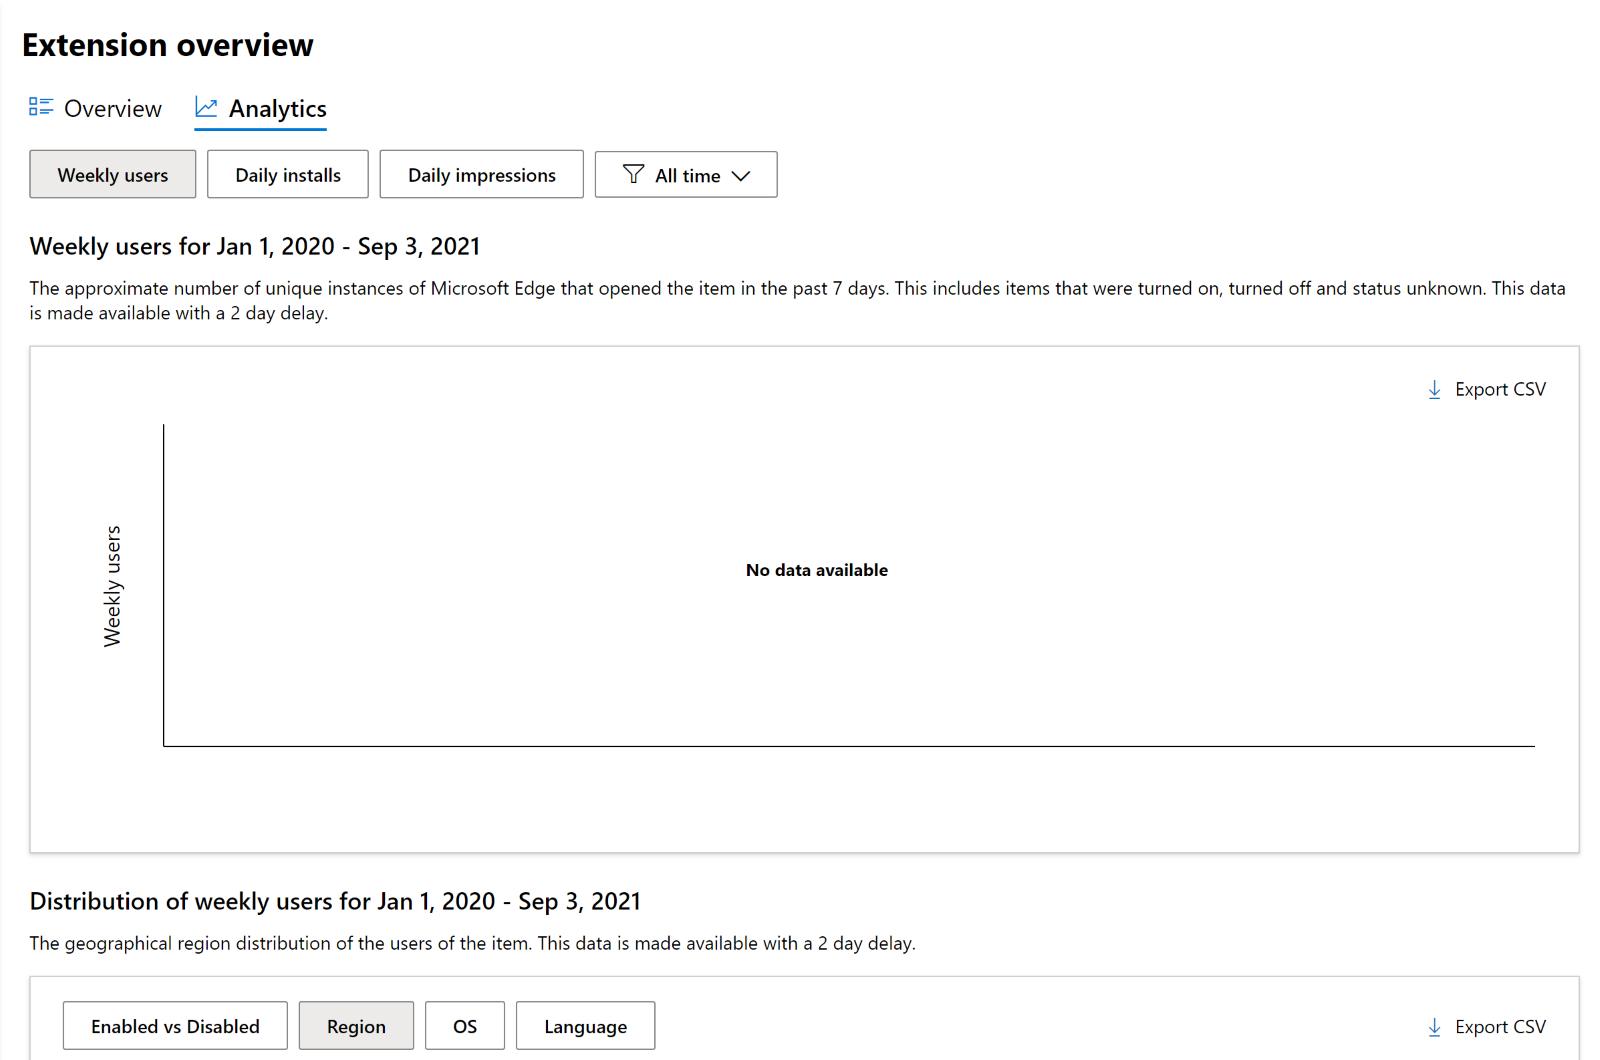Select the Language distribution button

[585, 1025]
